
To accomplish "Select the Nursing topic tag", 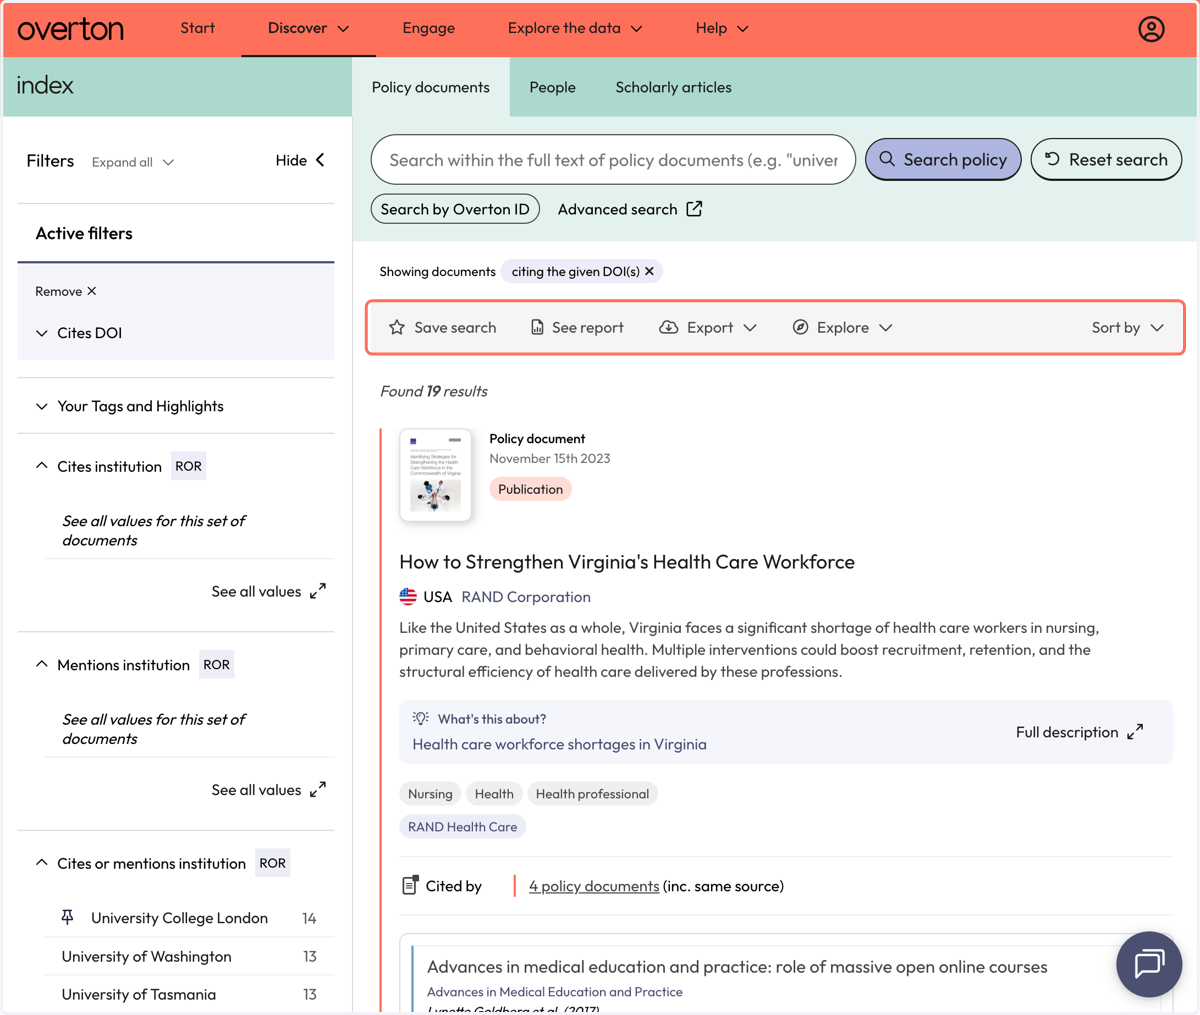I will (x=430, y=794).
